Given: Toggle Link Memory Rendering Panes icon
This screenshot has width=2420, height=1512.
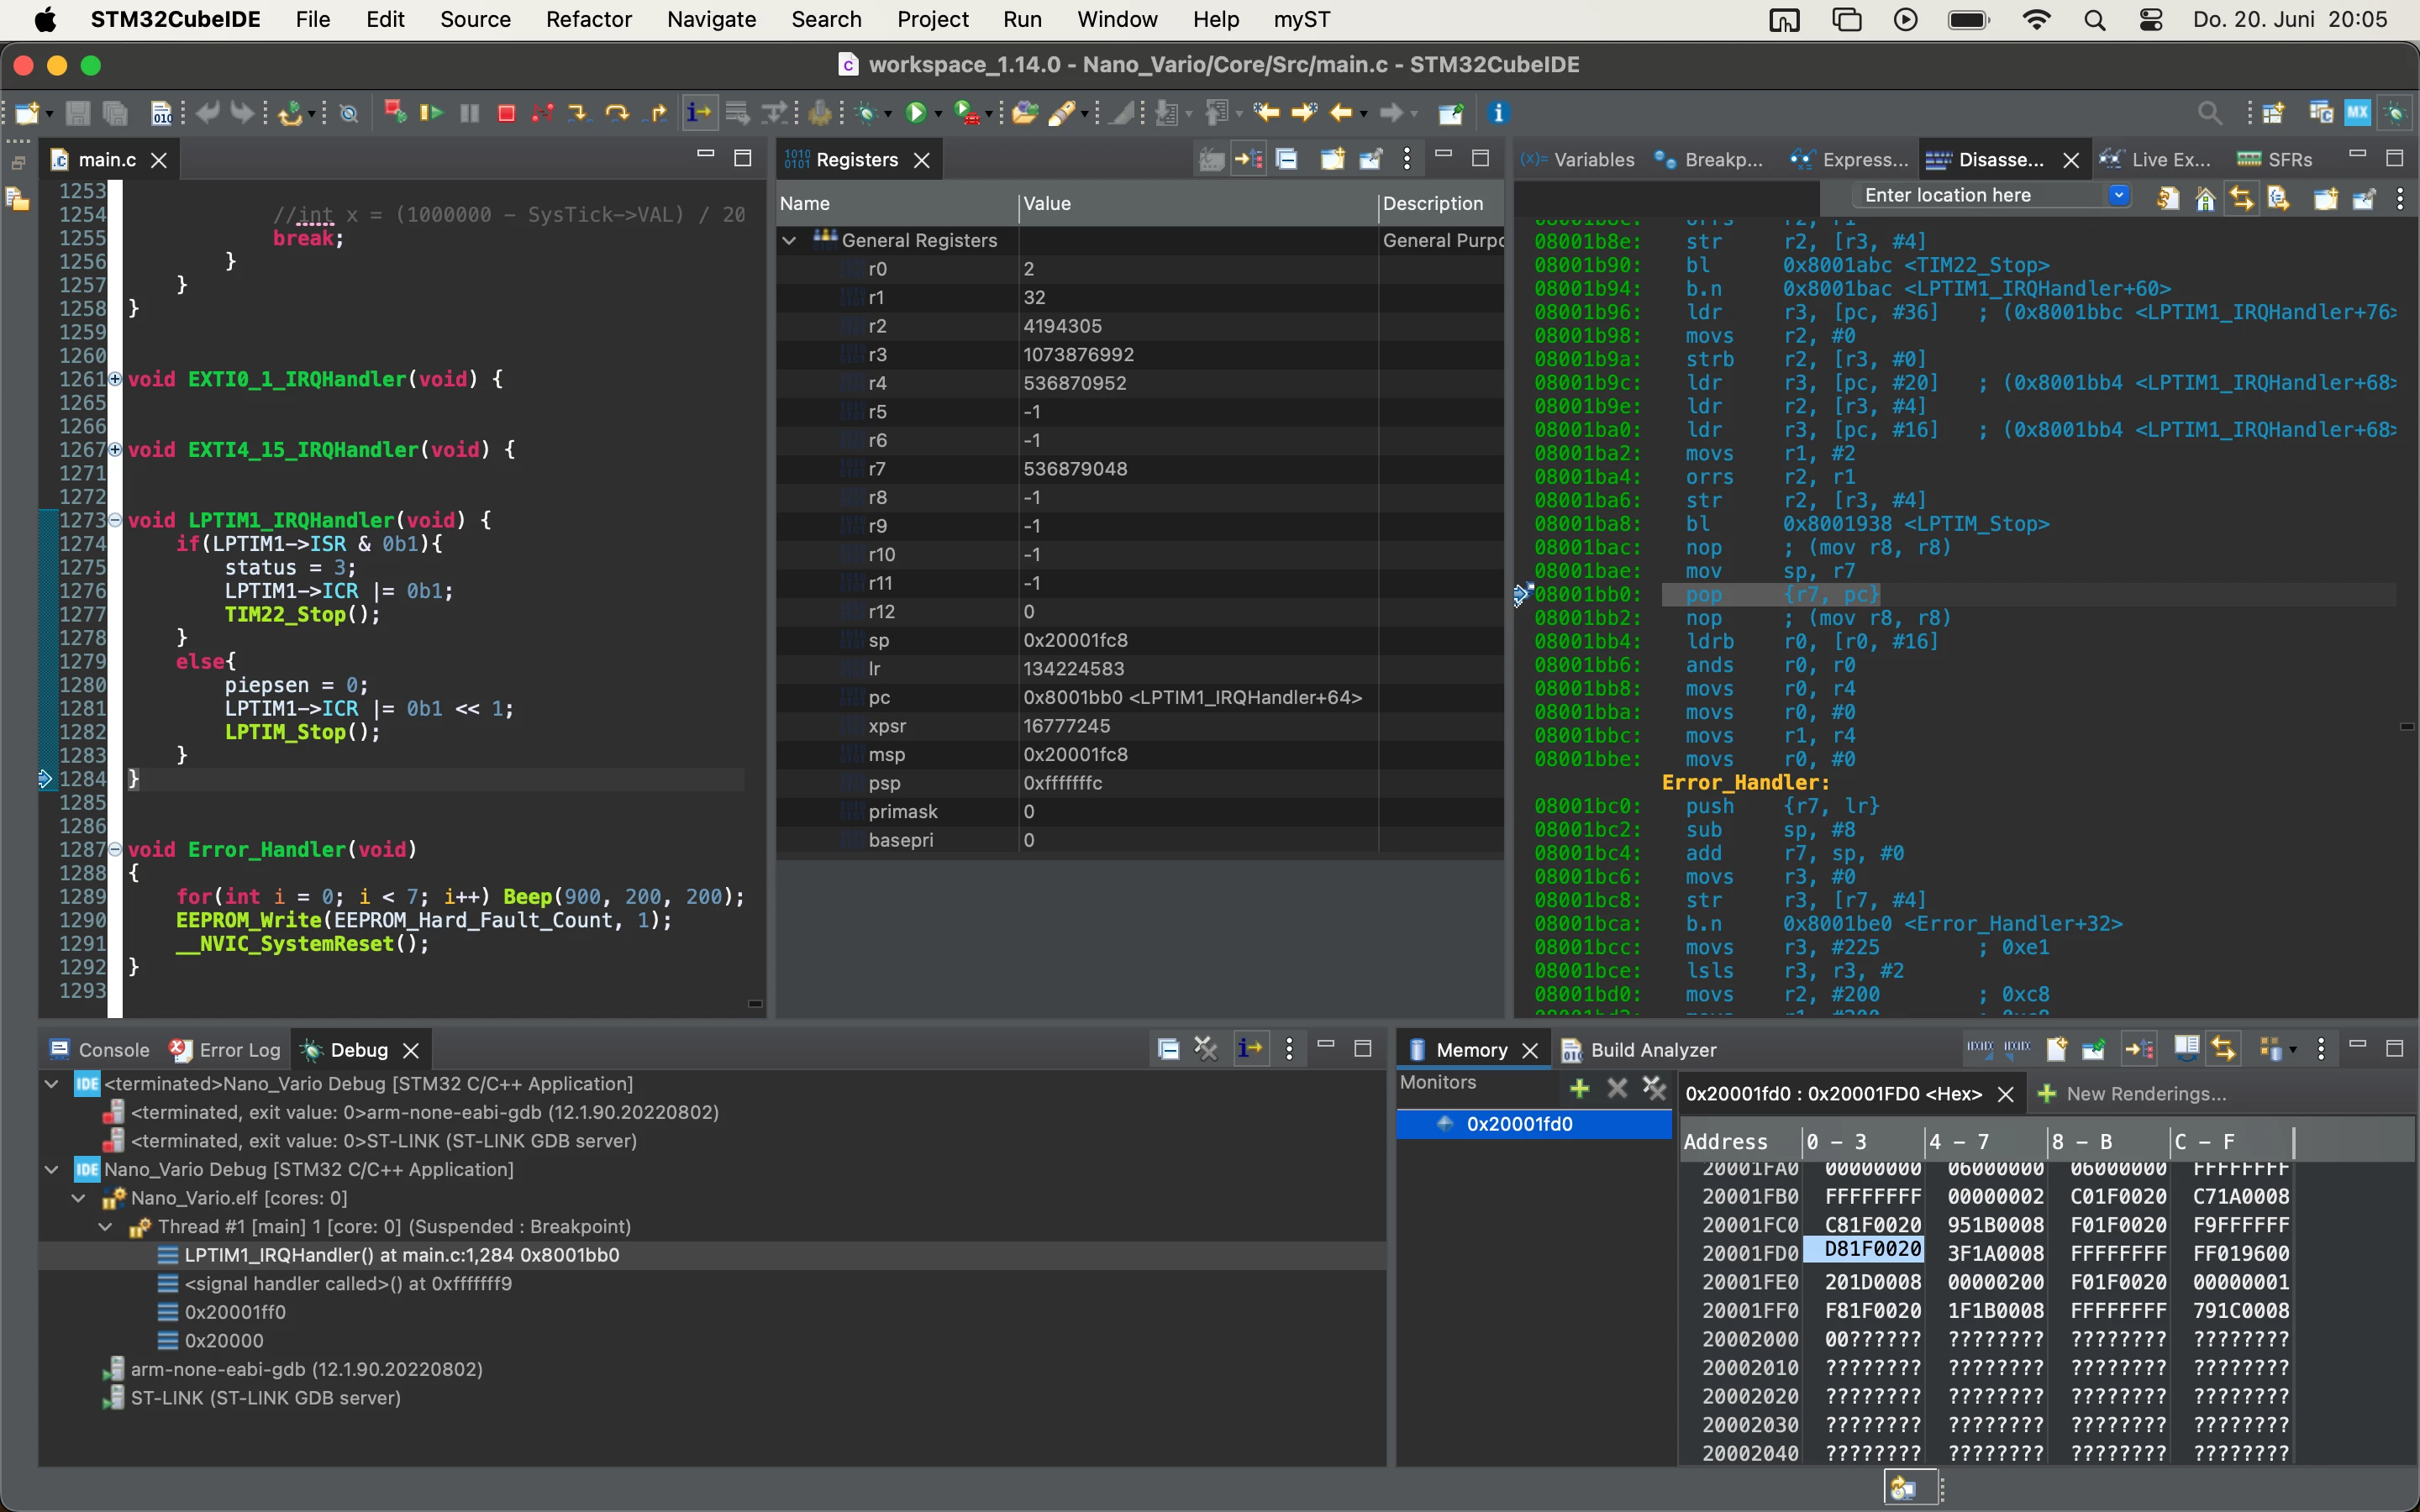Looking at the screenshot, I should 2223,1048.
